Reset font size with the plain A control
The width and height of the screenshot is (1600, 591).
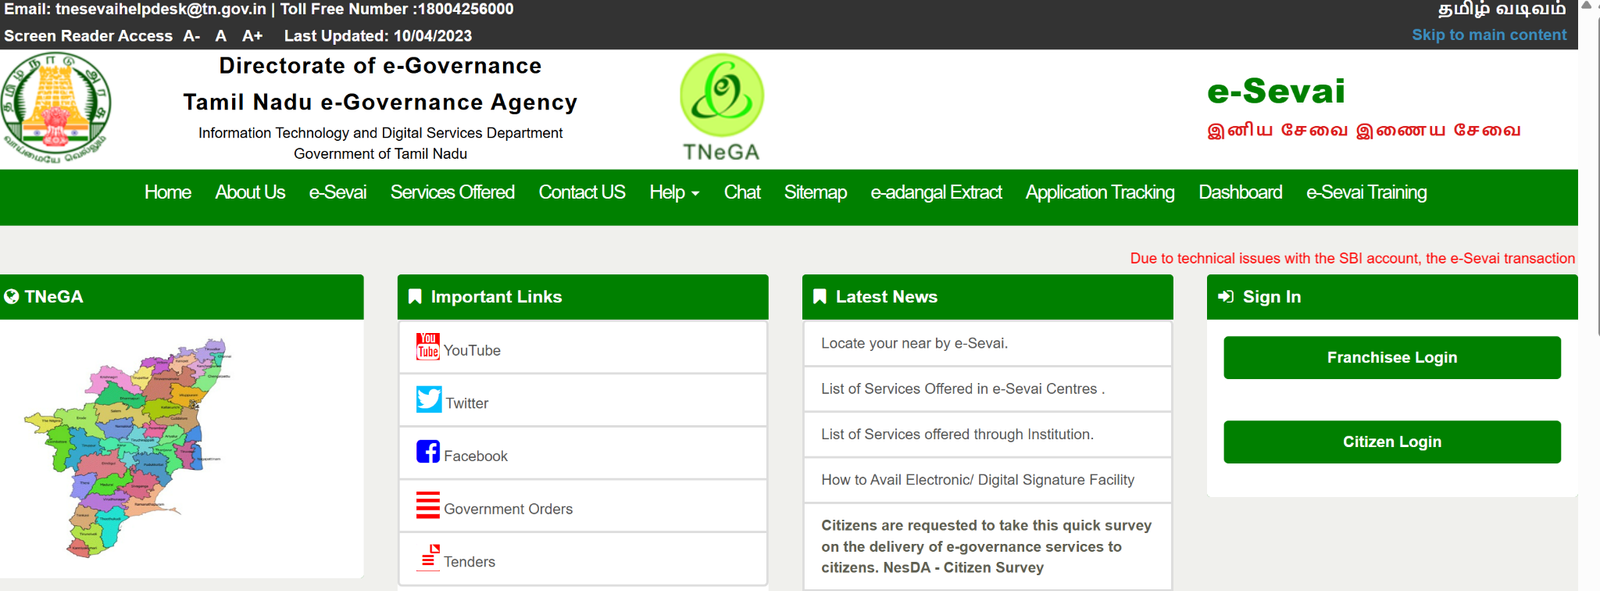pos(221,36)
